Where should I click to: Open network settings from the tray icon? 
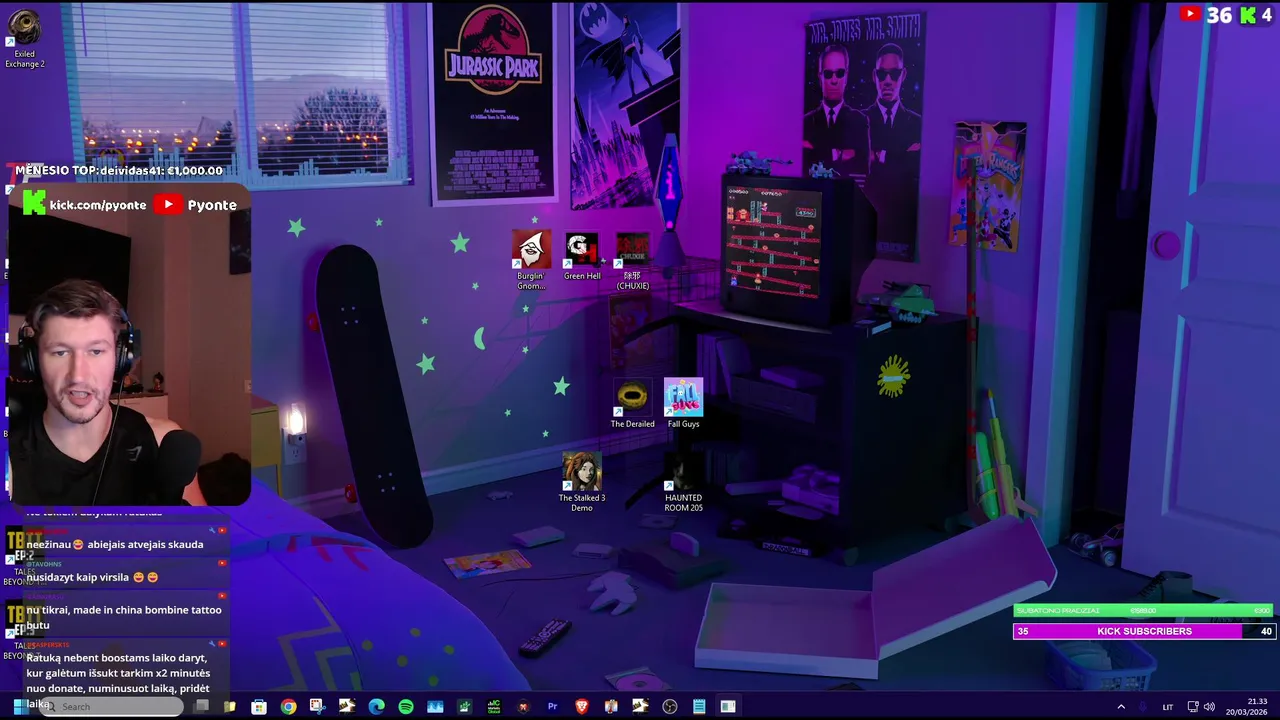coord(1192,707)
